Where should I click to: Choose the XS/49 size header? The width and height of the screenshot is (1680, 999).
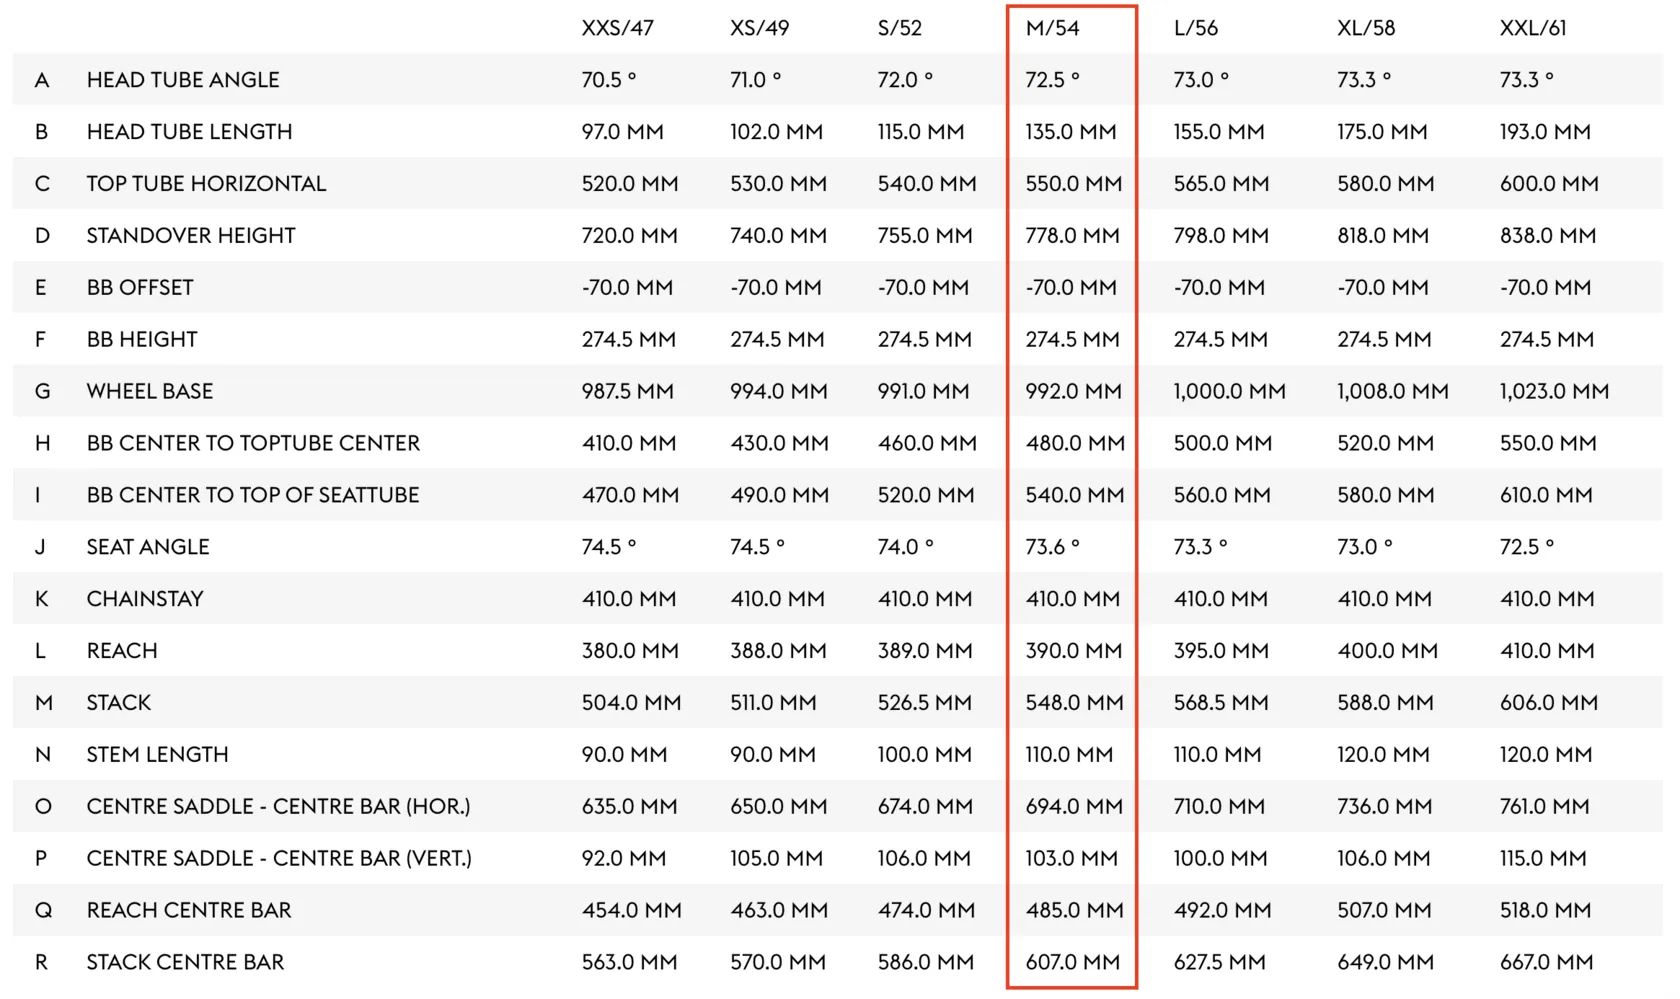tap(759, 28)
